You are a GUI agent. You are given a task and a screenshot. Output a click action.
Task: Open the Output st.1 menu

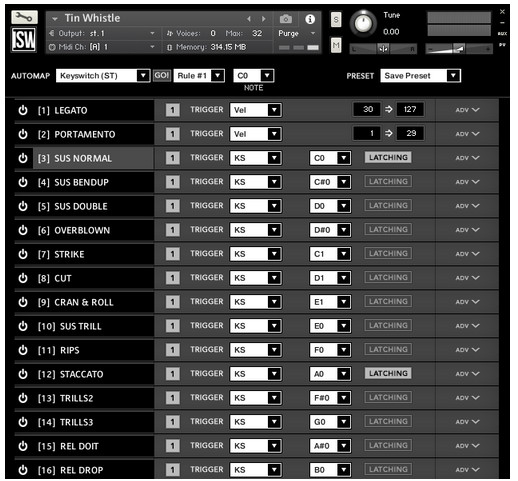click(102, 33)
